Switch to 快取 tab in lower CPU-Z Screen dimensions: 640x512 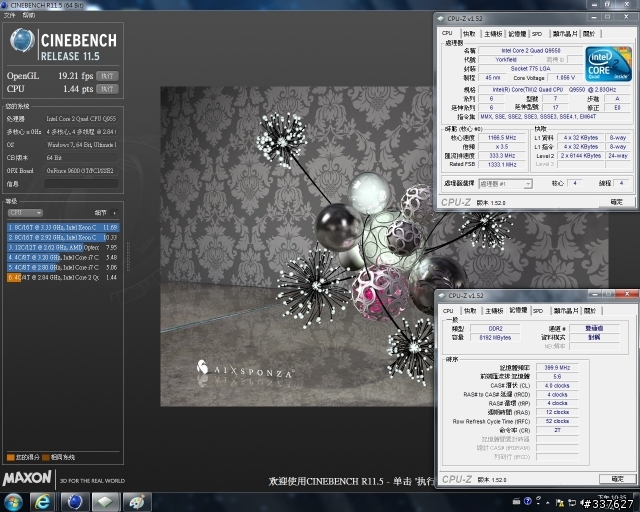(470, 311)
